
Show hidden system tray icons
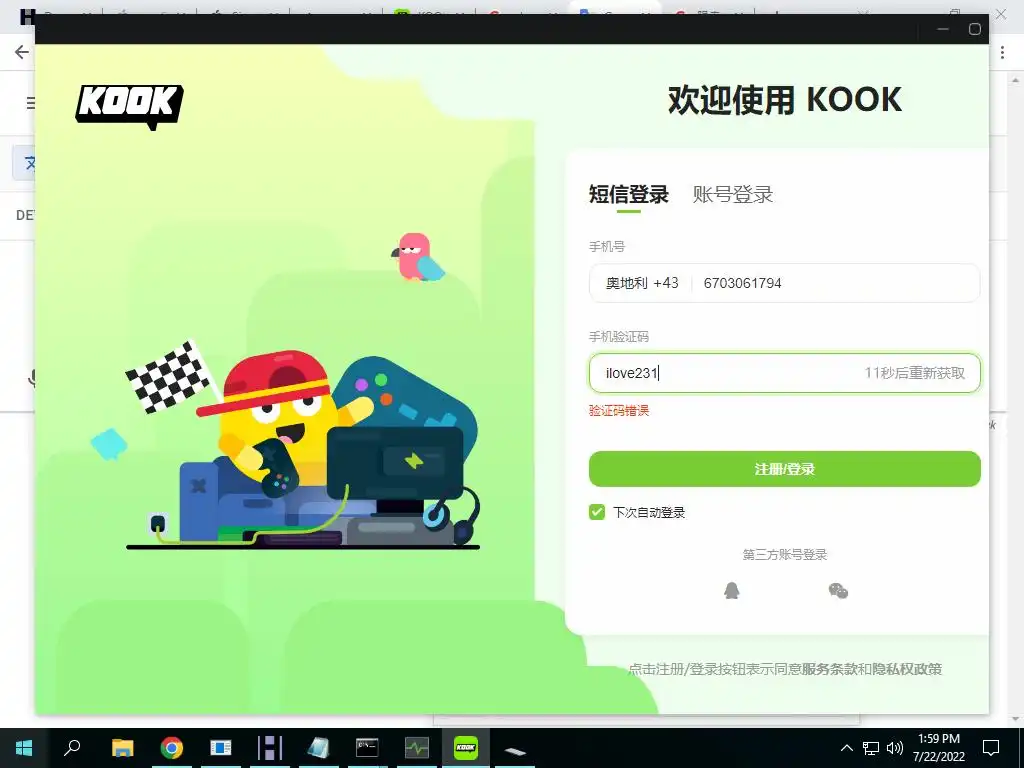coord(846,748)
